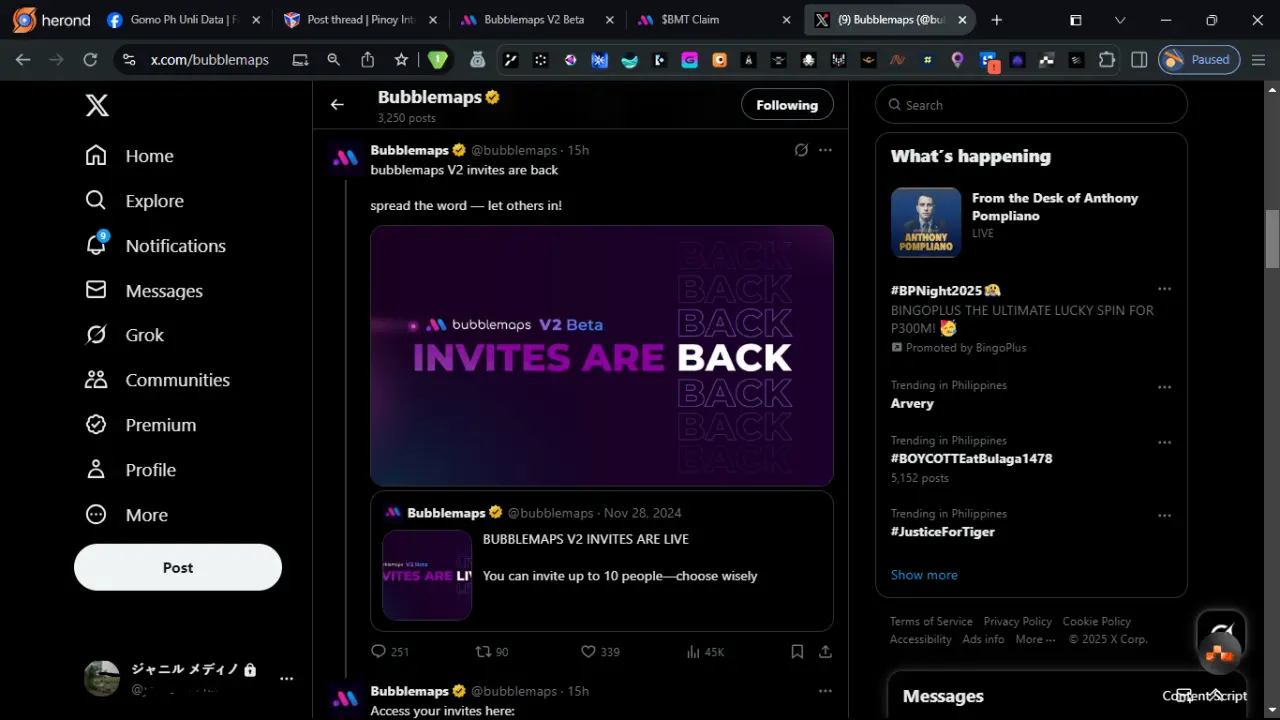Click Show more under trends
The image size is (1280, 720).
[x=924, y=575]
